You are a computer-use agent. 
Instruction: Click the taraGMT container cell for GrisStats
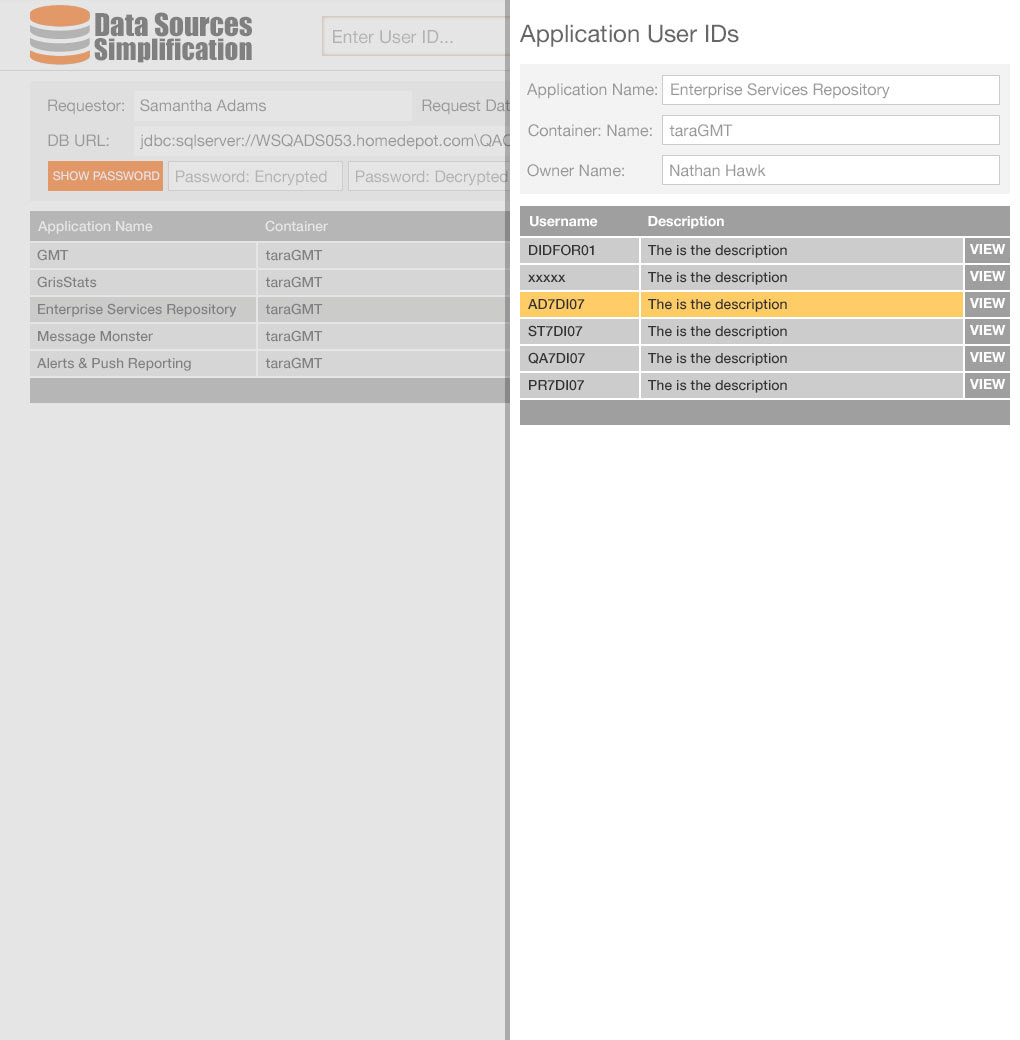pos(383,283)
